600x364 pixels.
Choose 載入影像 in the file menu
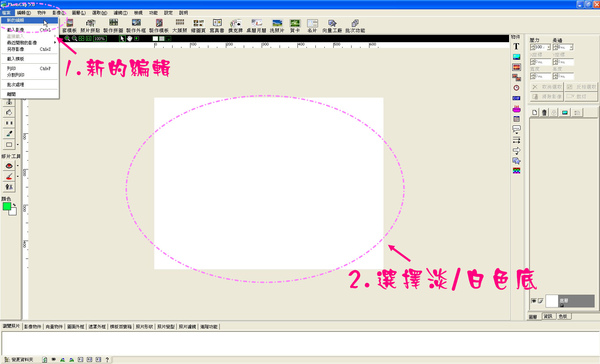(29, 30)
